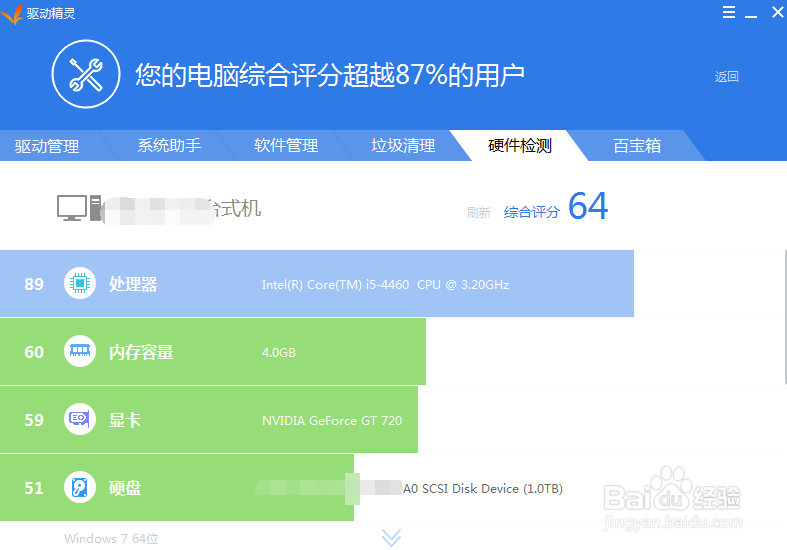Select the 硬盘 score bar row
This screenshot has height=550, width=787.
click(177, 487)
